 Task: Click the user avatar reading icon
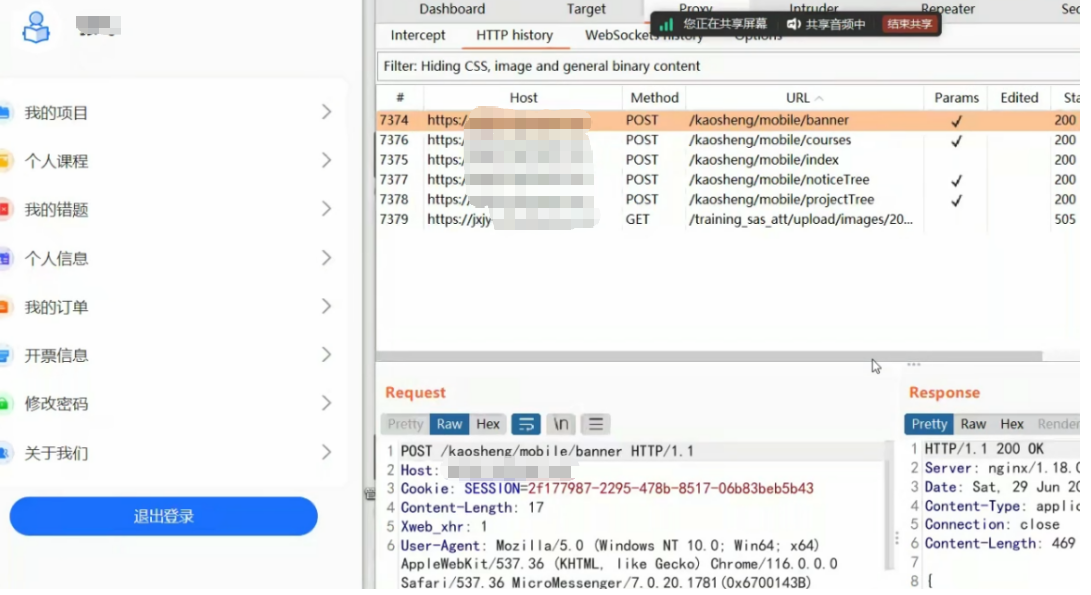pyautogui.click(x=36, y=27)
